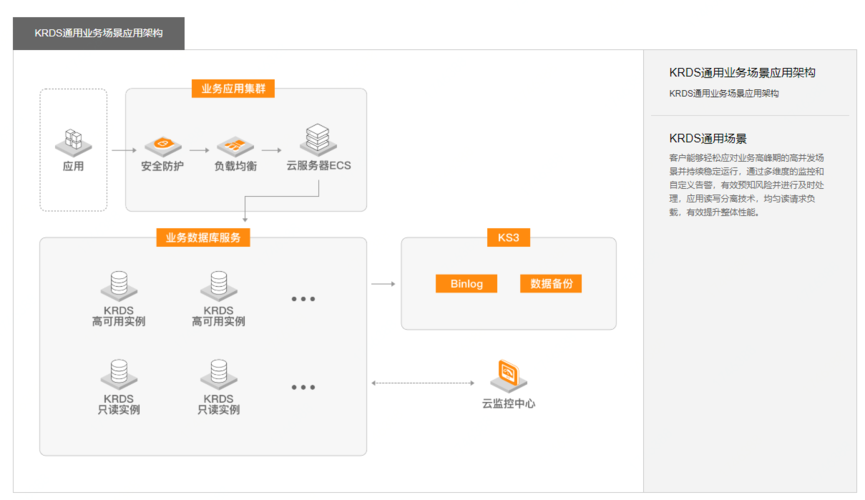
Task: Click the 云监控中心 text label
Action: tap(509, 404)
